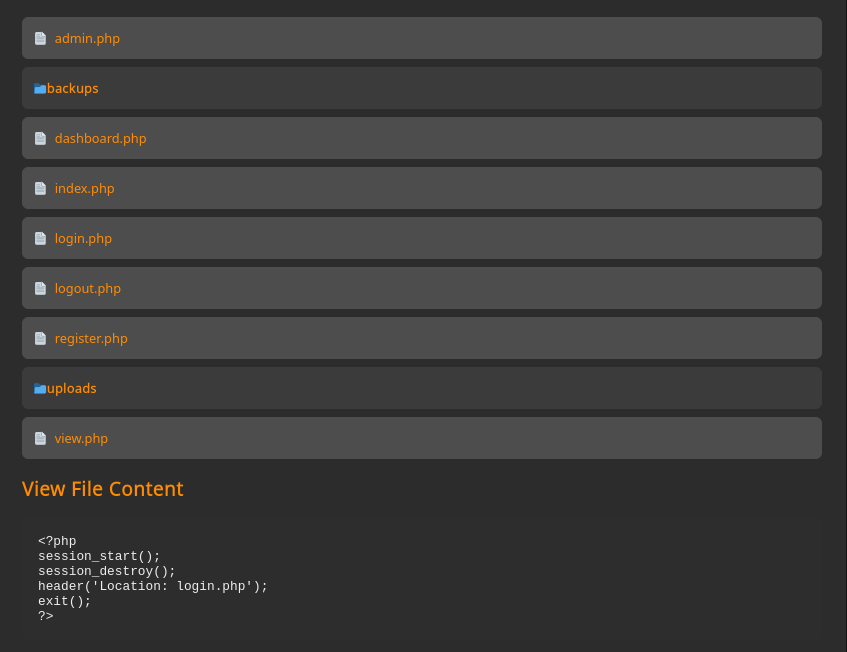
Task: Click the blue folder icon for uploads
Action: click(40, 388)
